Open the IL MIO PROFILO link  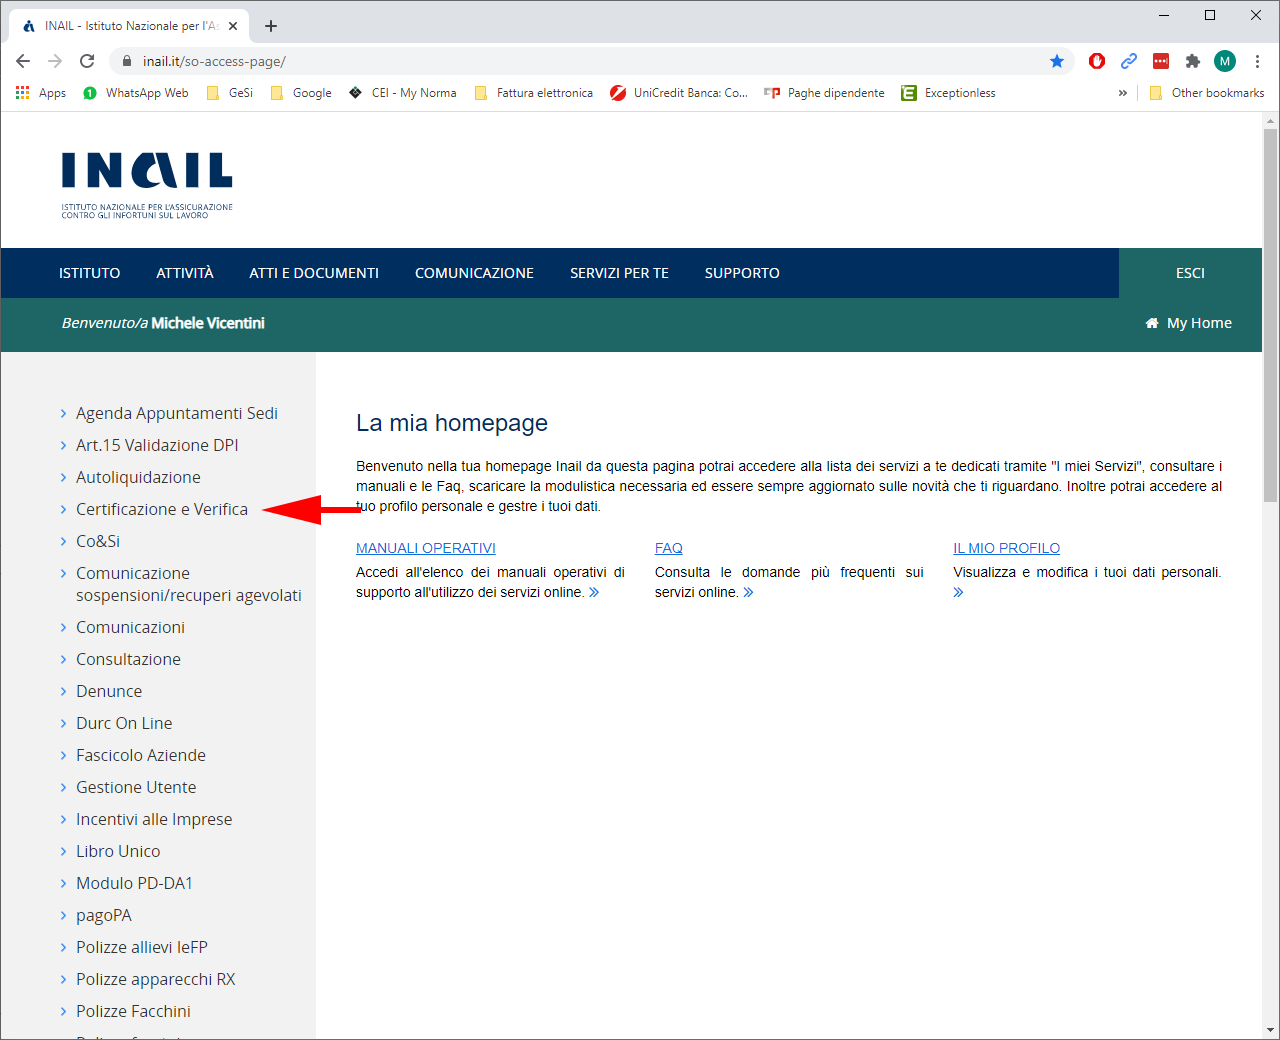point(1006,548)
